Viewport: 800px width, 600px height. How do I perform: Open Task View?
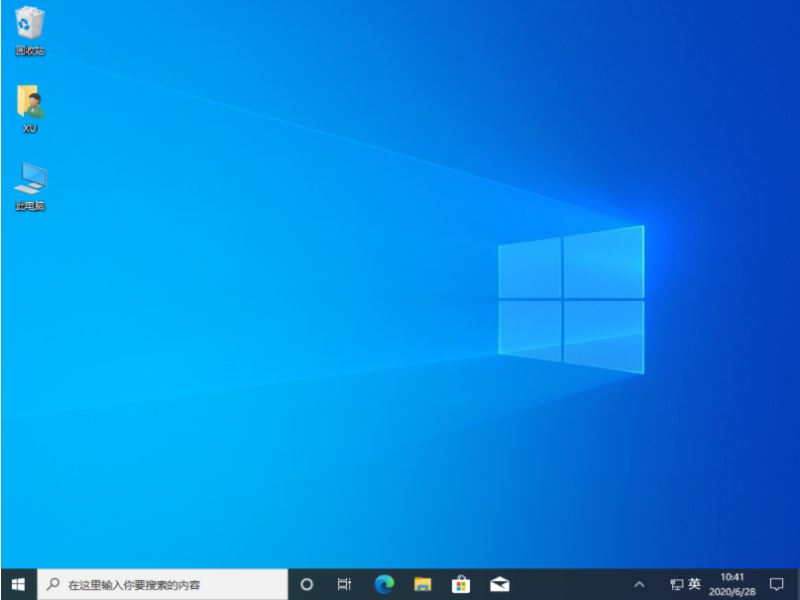point(345,583)
